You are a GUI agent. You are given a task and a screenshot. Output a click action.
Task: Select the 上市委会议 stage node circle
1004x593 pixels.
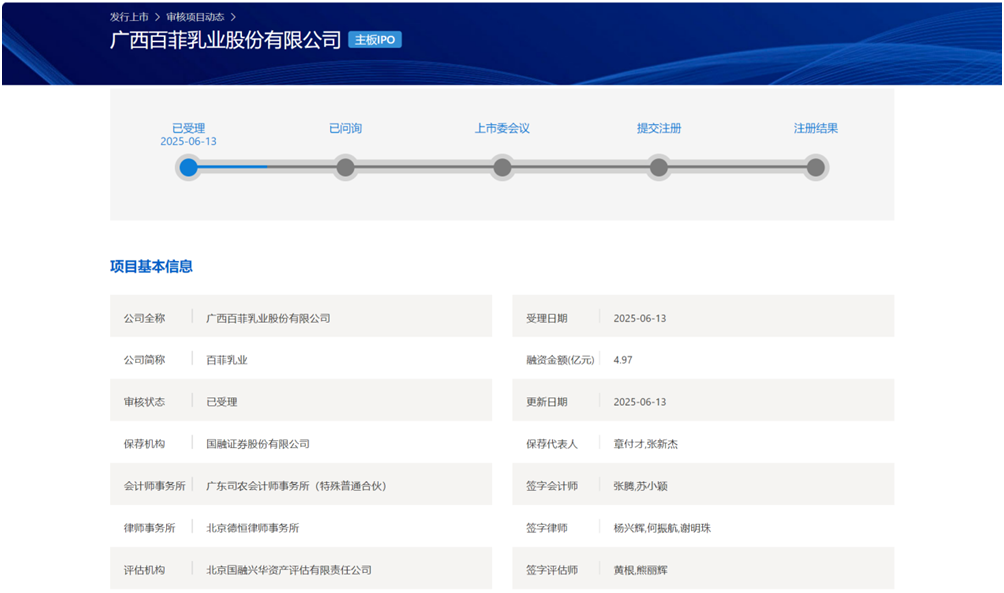point(502,167)
